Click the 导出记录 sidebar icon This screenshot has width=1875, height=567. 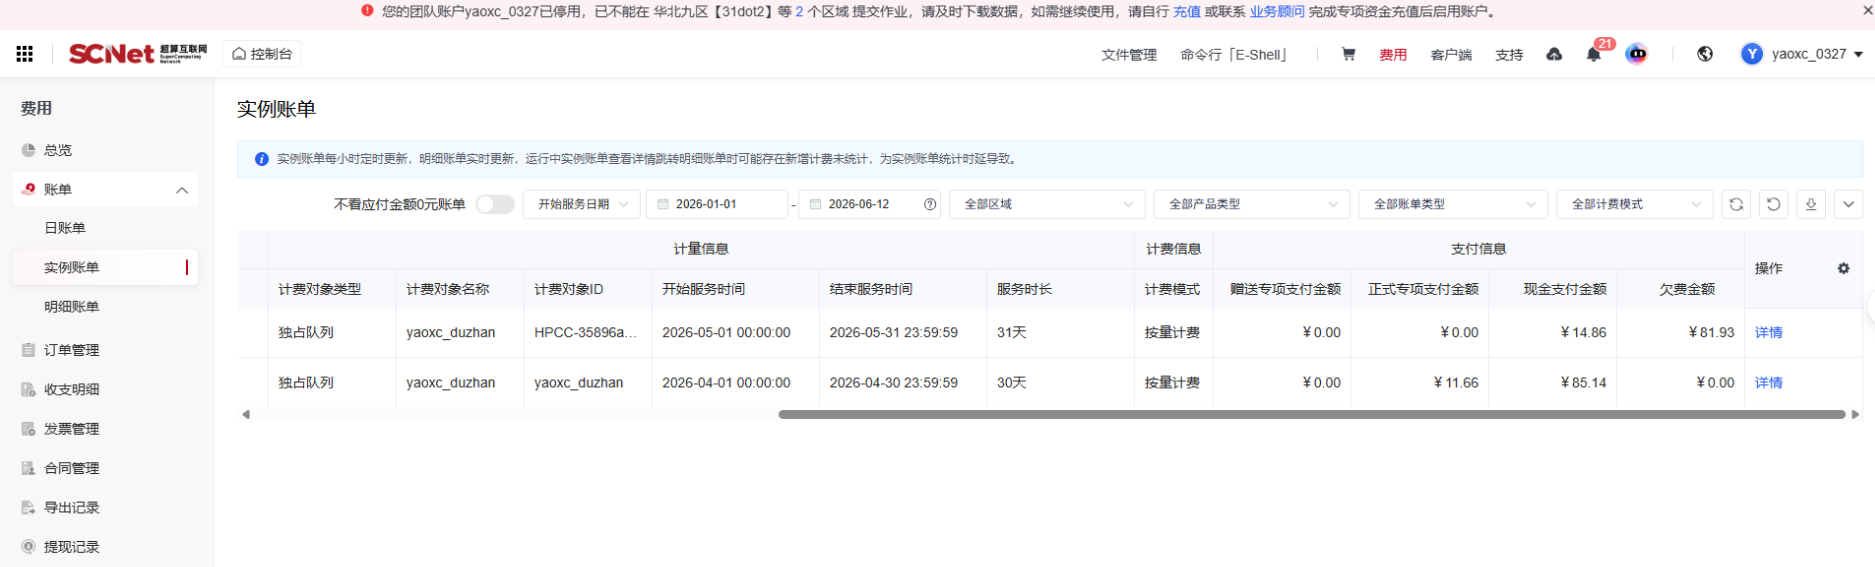point(28,508)
